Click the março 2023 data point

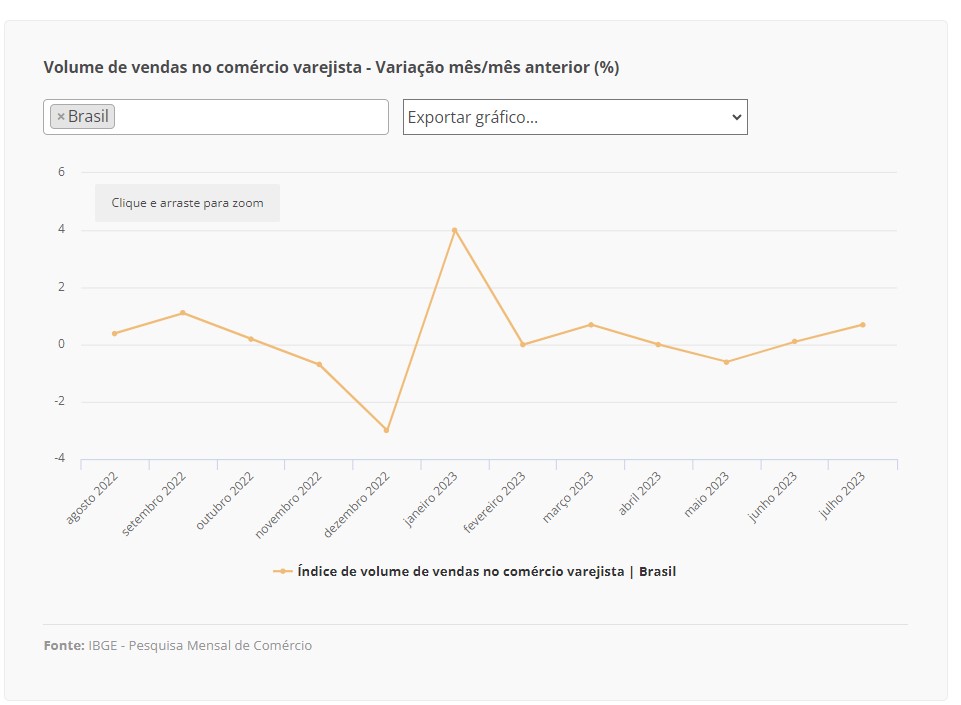click(591, 324)
